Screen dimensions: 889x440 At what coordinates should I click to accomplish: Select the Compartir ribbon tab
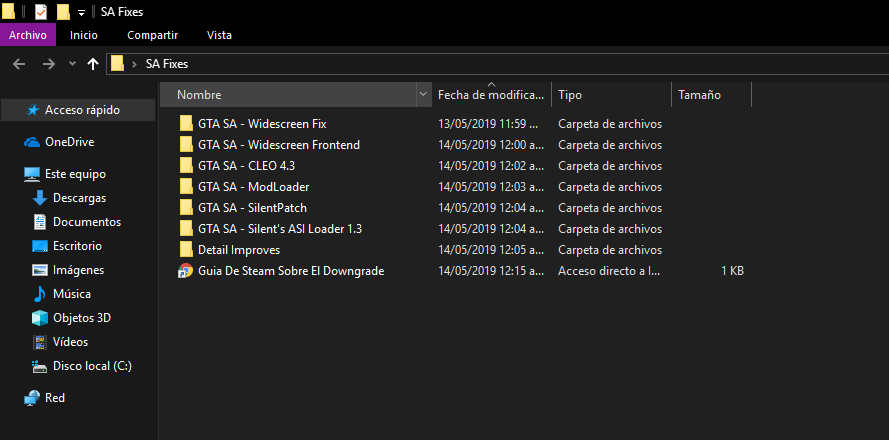pos(152,35)
